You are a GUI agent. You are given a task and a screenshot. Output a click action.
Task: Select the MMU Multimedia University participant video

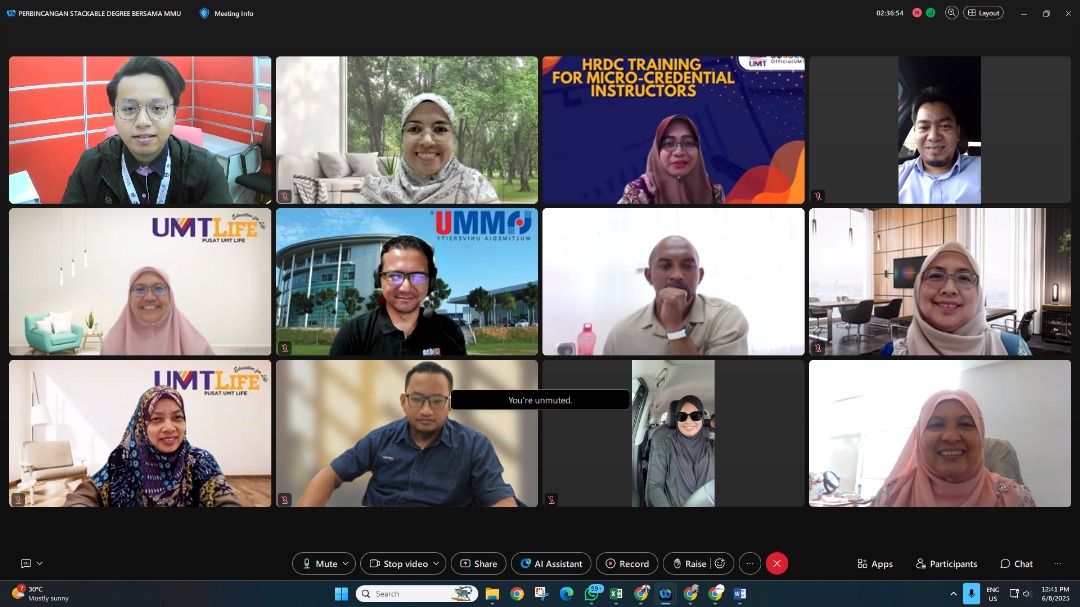[407, 282]
